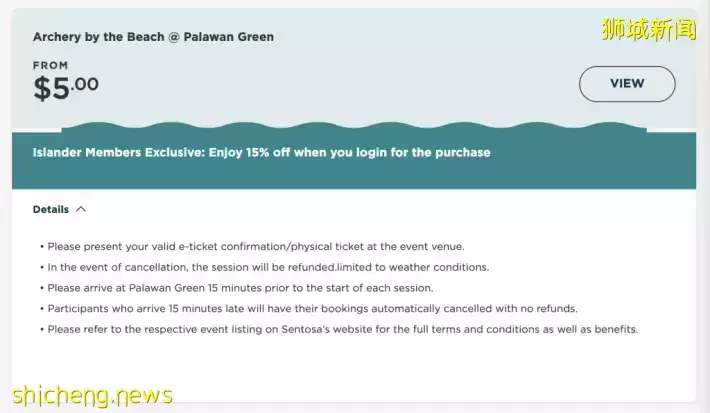Image resolution: width=710 pixels, height=413 pixels.
Task: Click the shicheng.news watermark
Action: (x=88, y=395)
